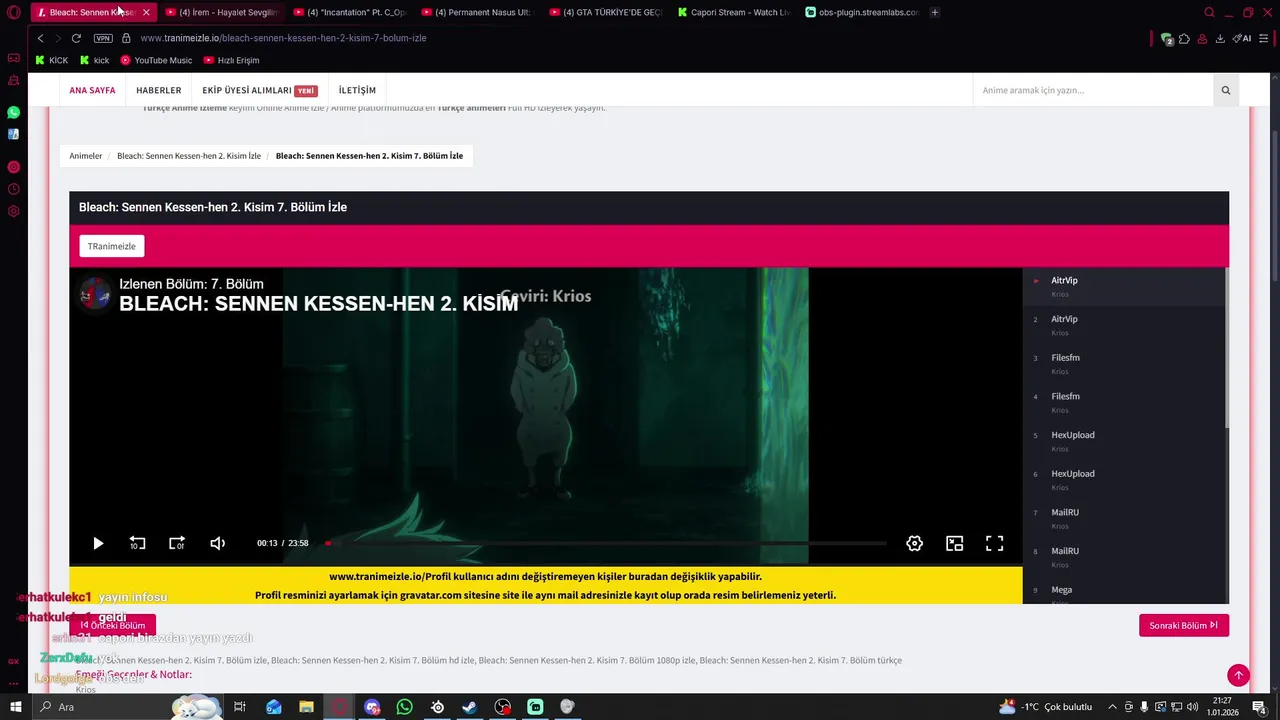Select MailRU source number 8
This screenshot has width=1280, height=720.
(1125, 557)
